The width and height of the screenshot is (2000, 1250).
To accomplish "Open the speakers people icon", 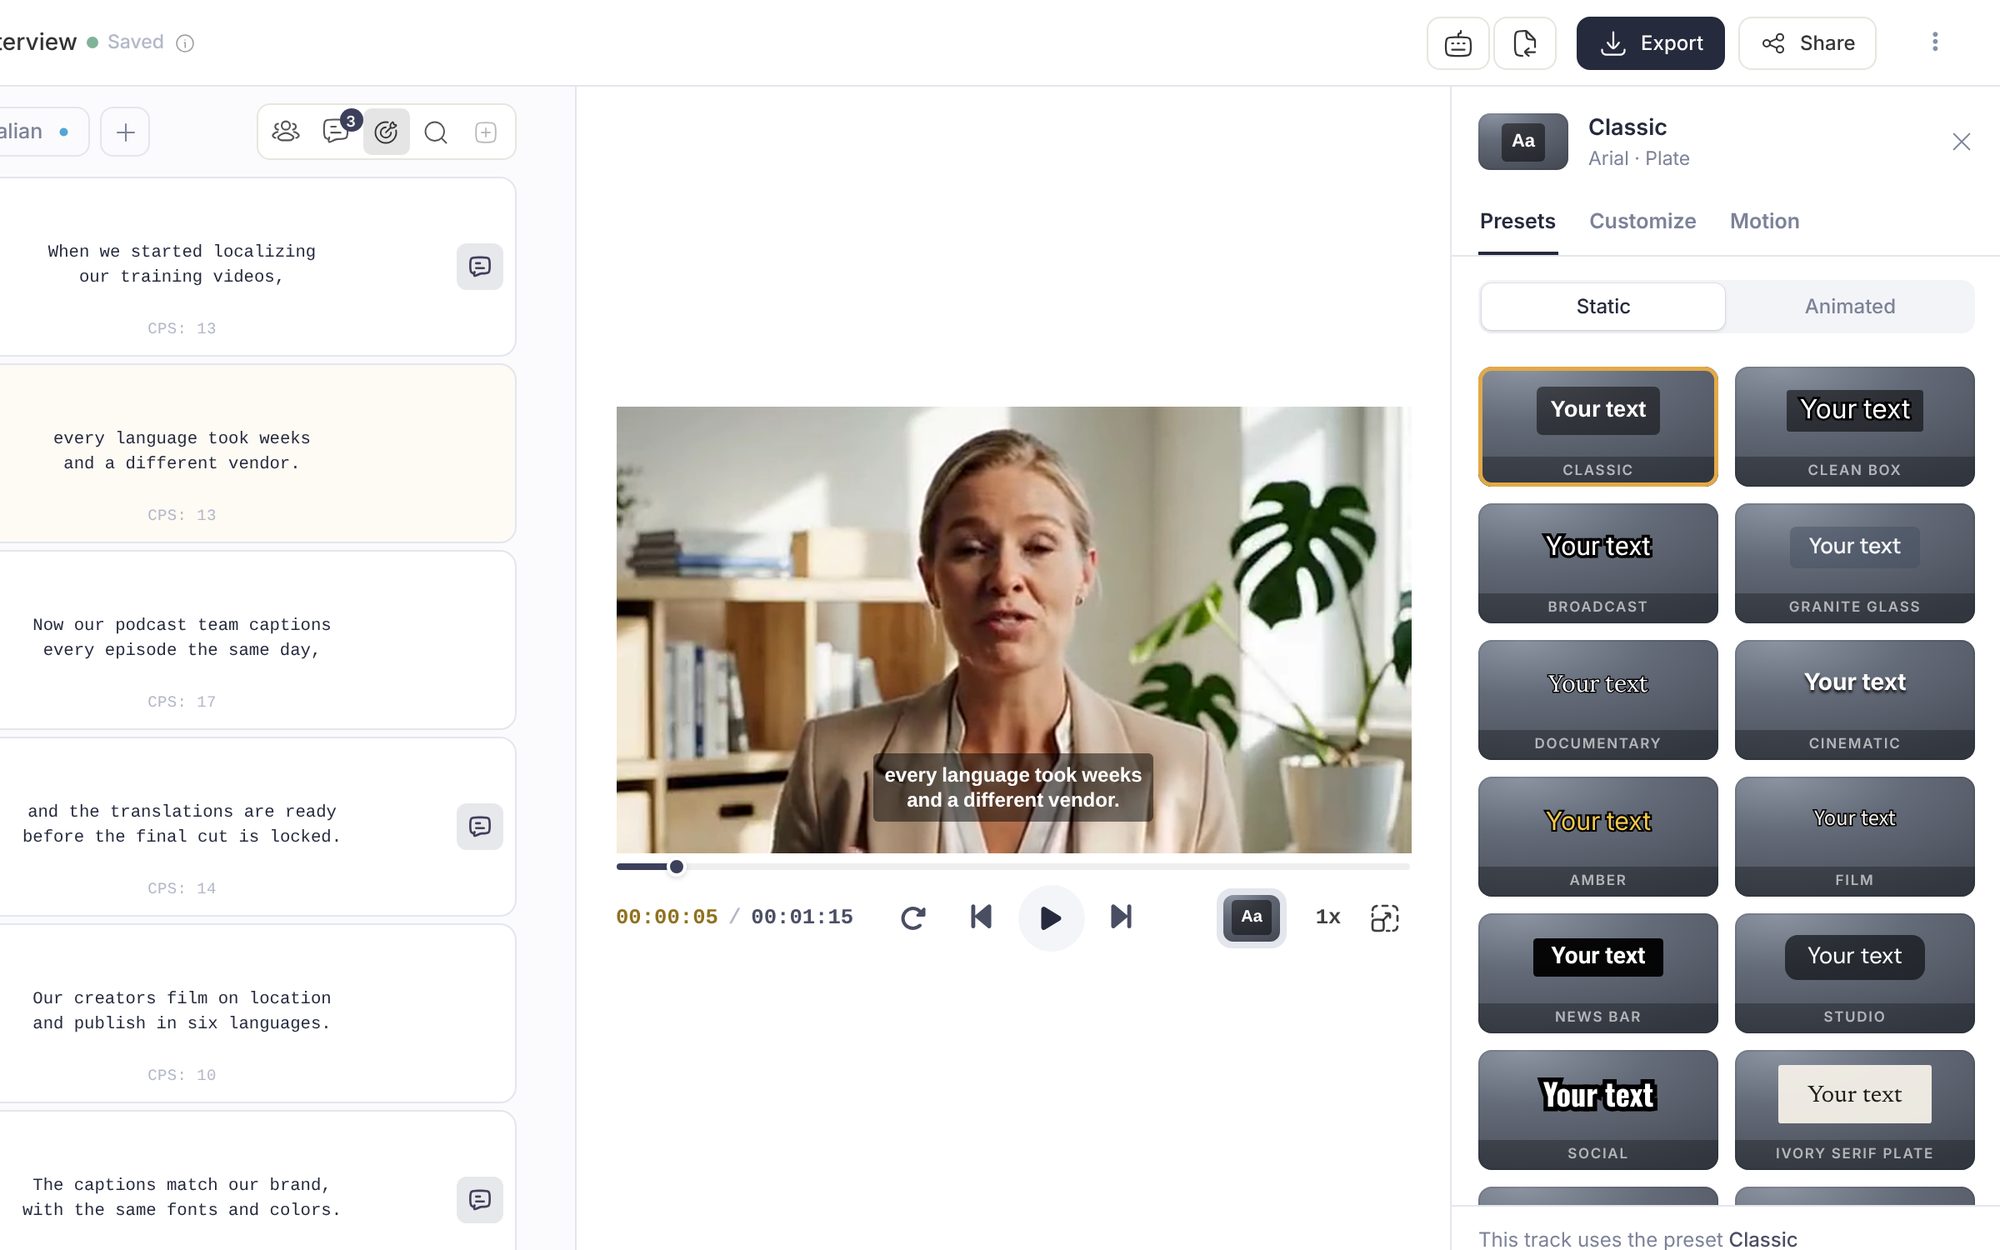I will click(x=286, y=132).
